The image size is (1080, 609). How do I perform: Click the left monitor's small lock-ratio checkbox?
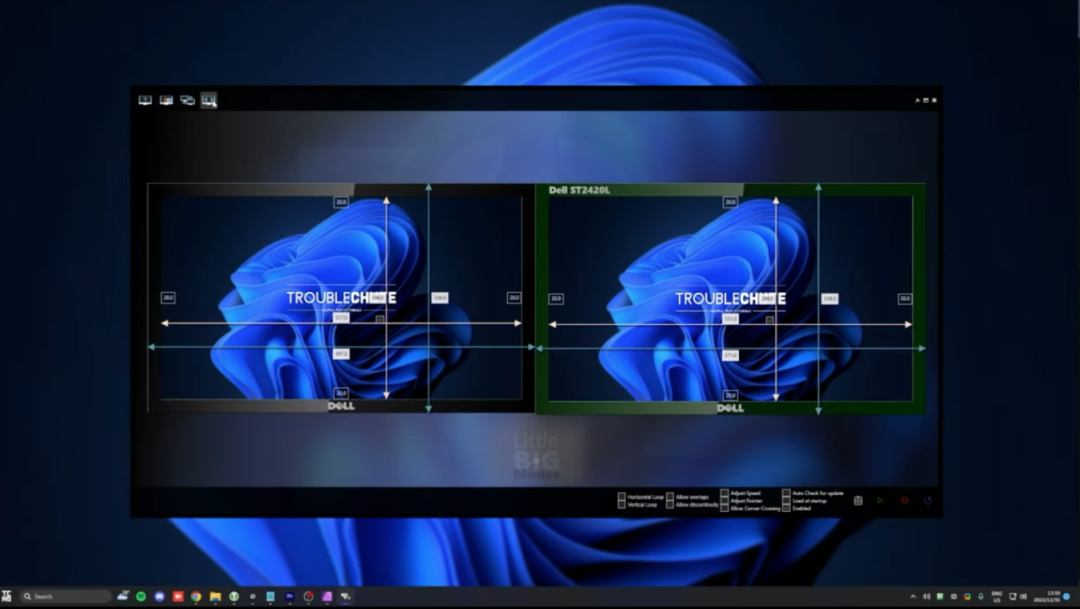tap(380, 320)
